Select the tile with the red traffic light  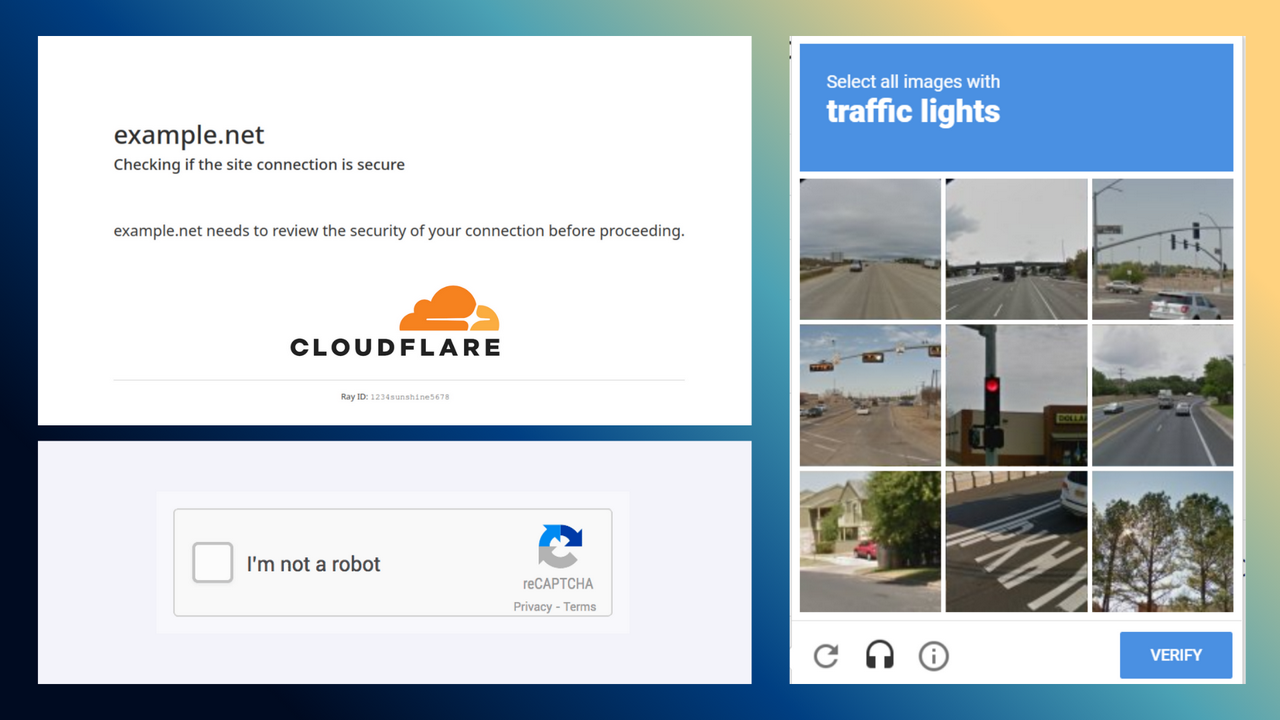1016,395
